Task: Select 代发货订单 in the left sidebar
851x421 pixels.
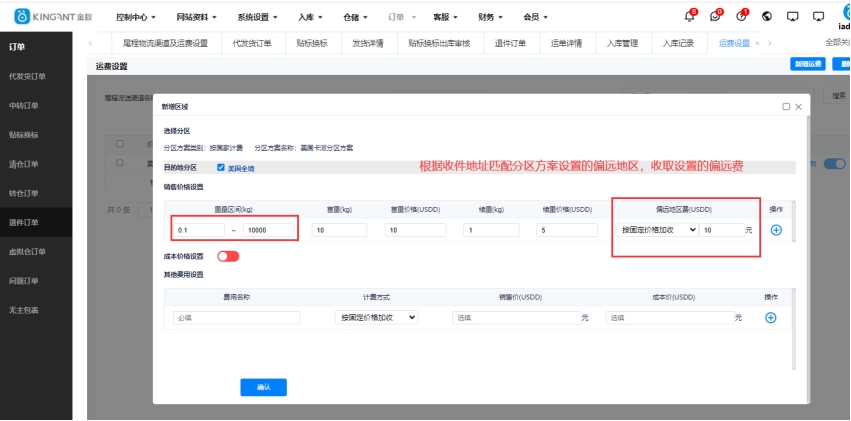Action: click(x=27, y=76)
